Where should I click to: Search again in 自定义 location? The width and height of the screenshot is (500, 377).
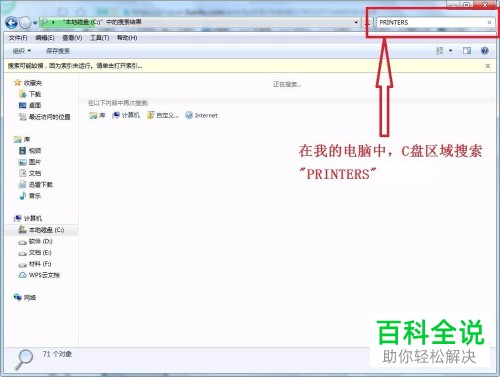(163, 115)
